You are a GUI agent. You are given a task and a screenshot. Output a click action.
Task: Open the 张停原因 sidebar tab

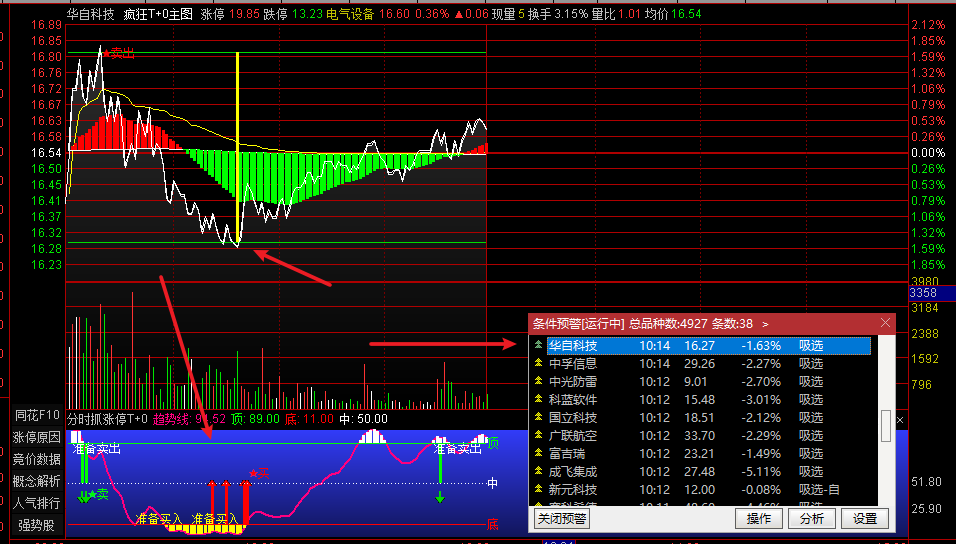(38, 437)
